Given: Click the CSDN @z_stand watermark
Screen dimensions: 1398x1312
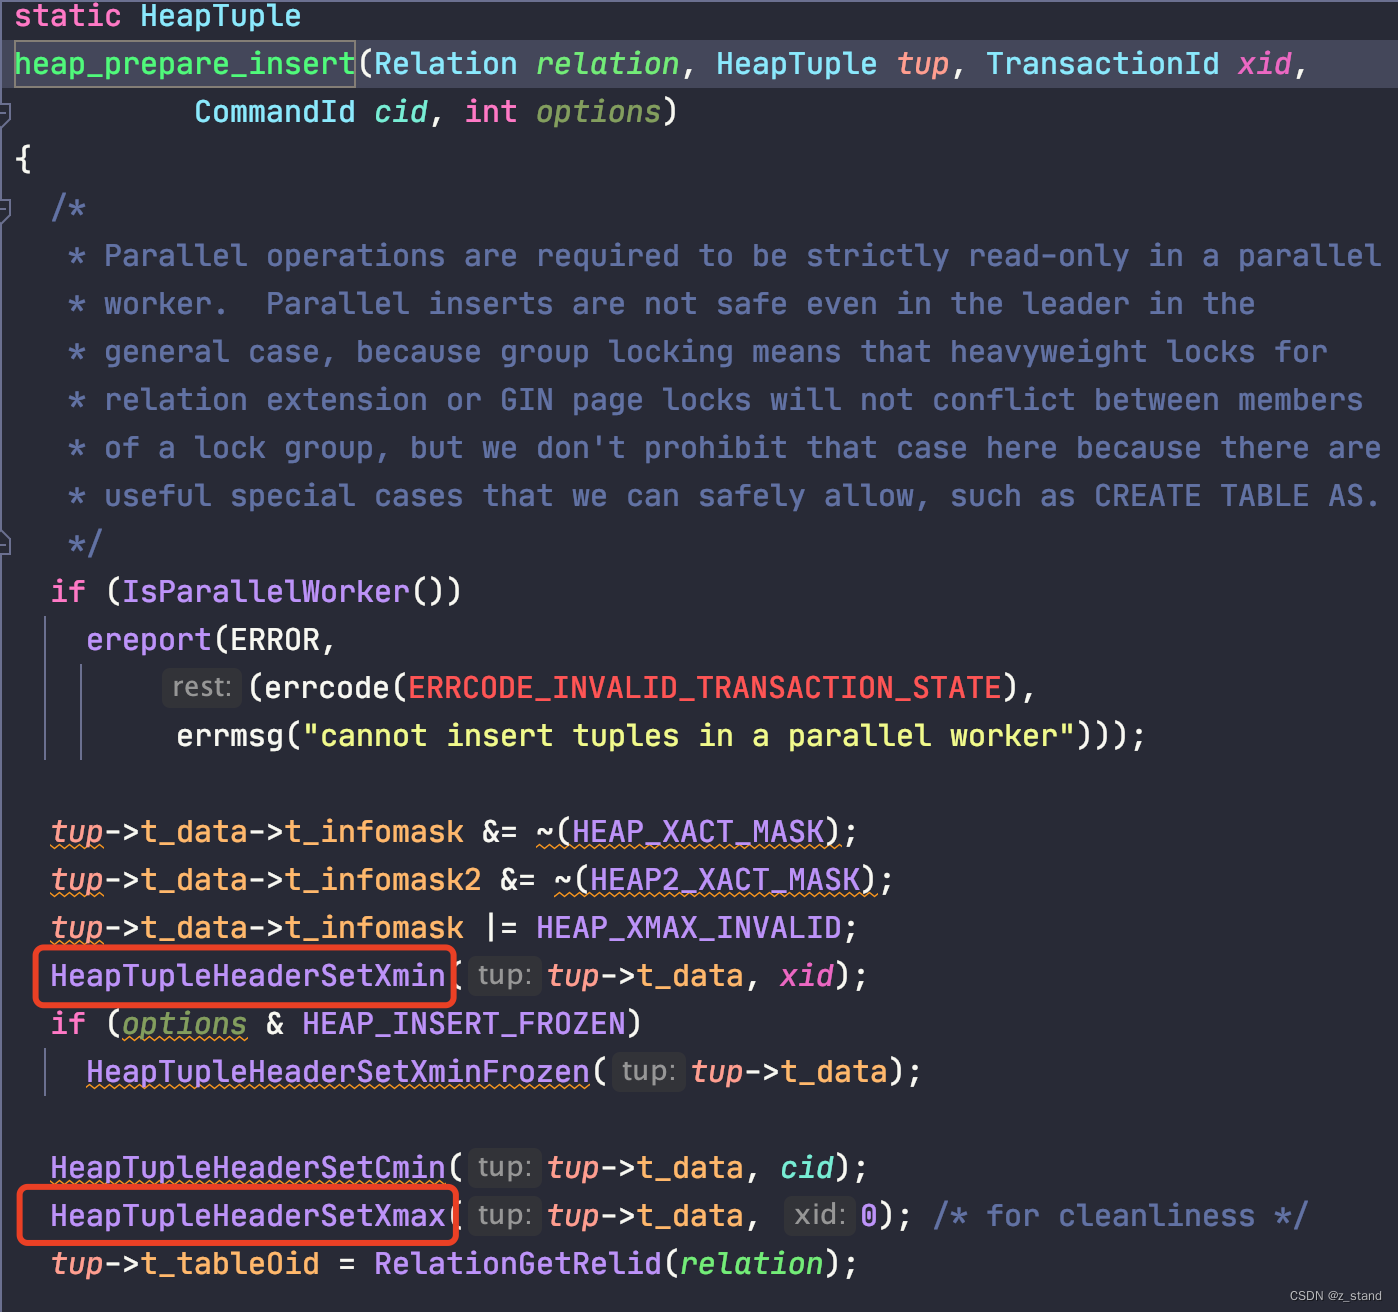Looking at the screenshot, I should pos(1335,1295).
